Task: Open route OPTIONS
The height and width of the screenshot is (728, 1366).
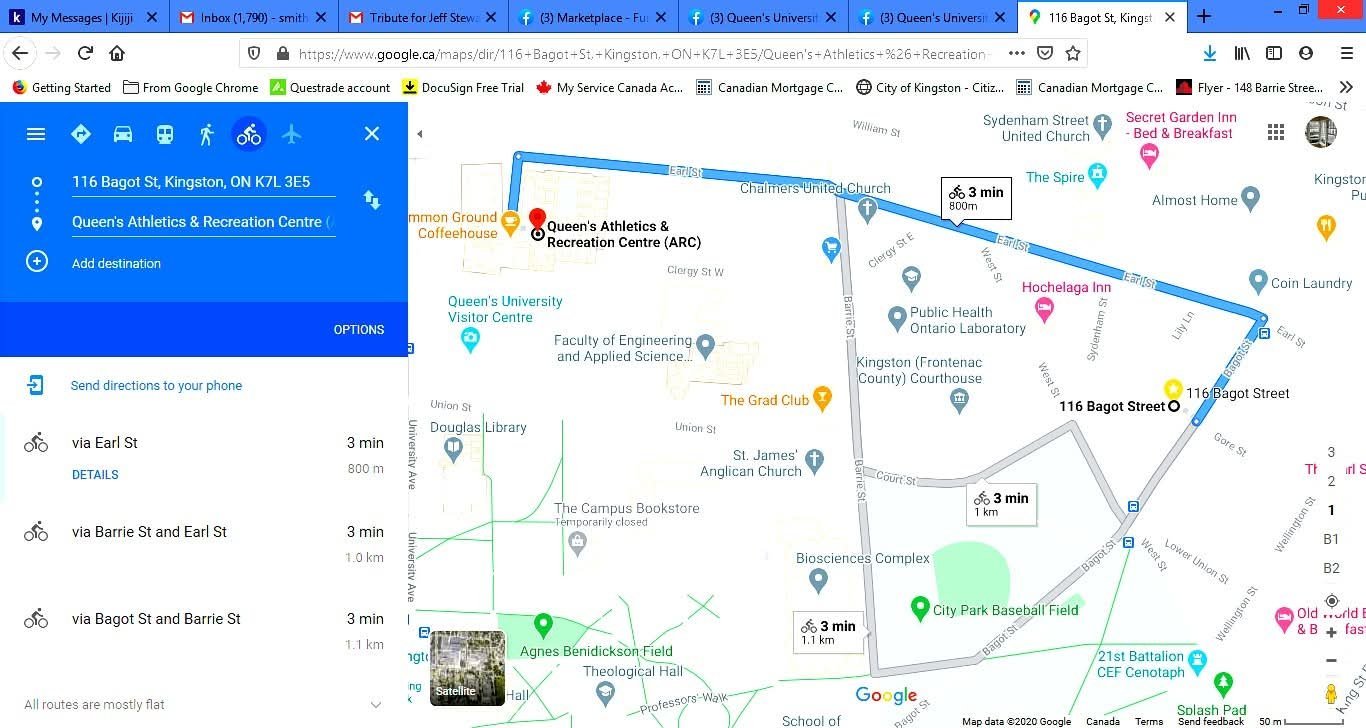Action: (x=359, y=329)
